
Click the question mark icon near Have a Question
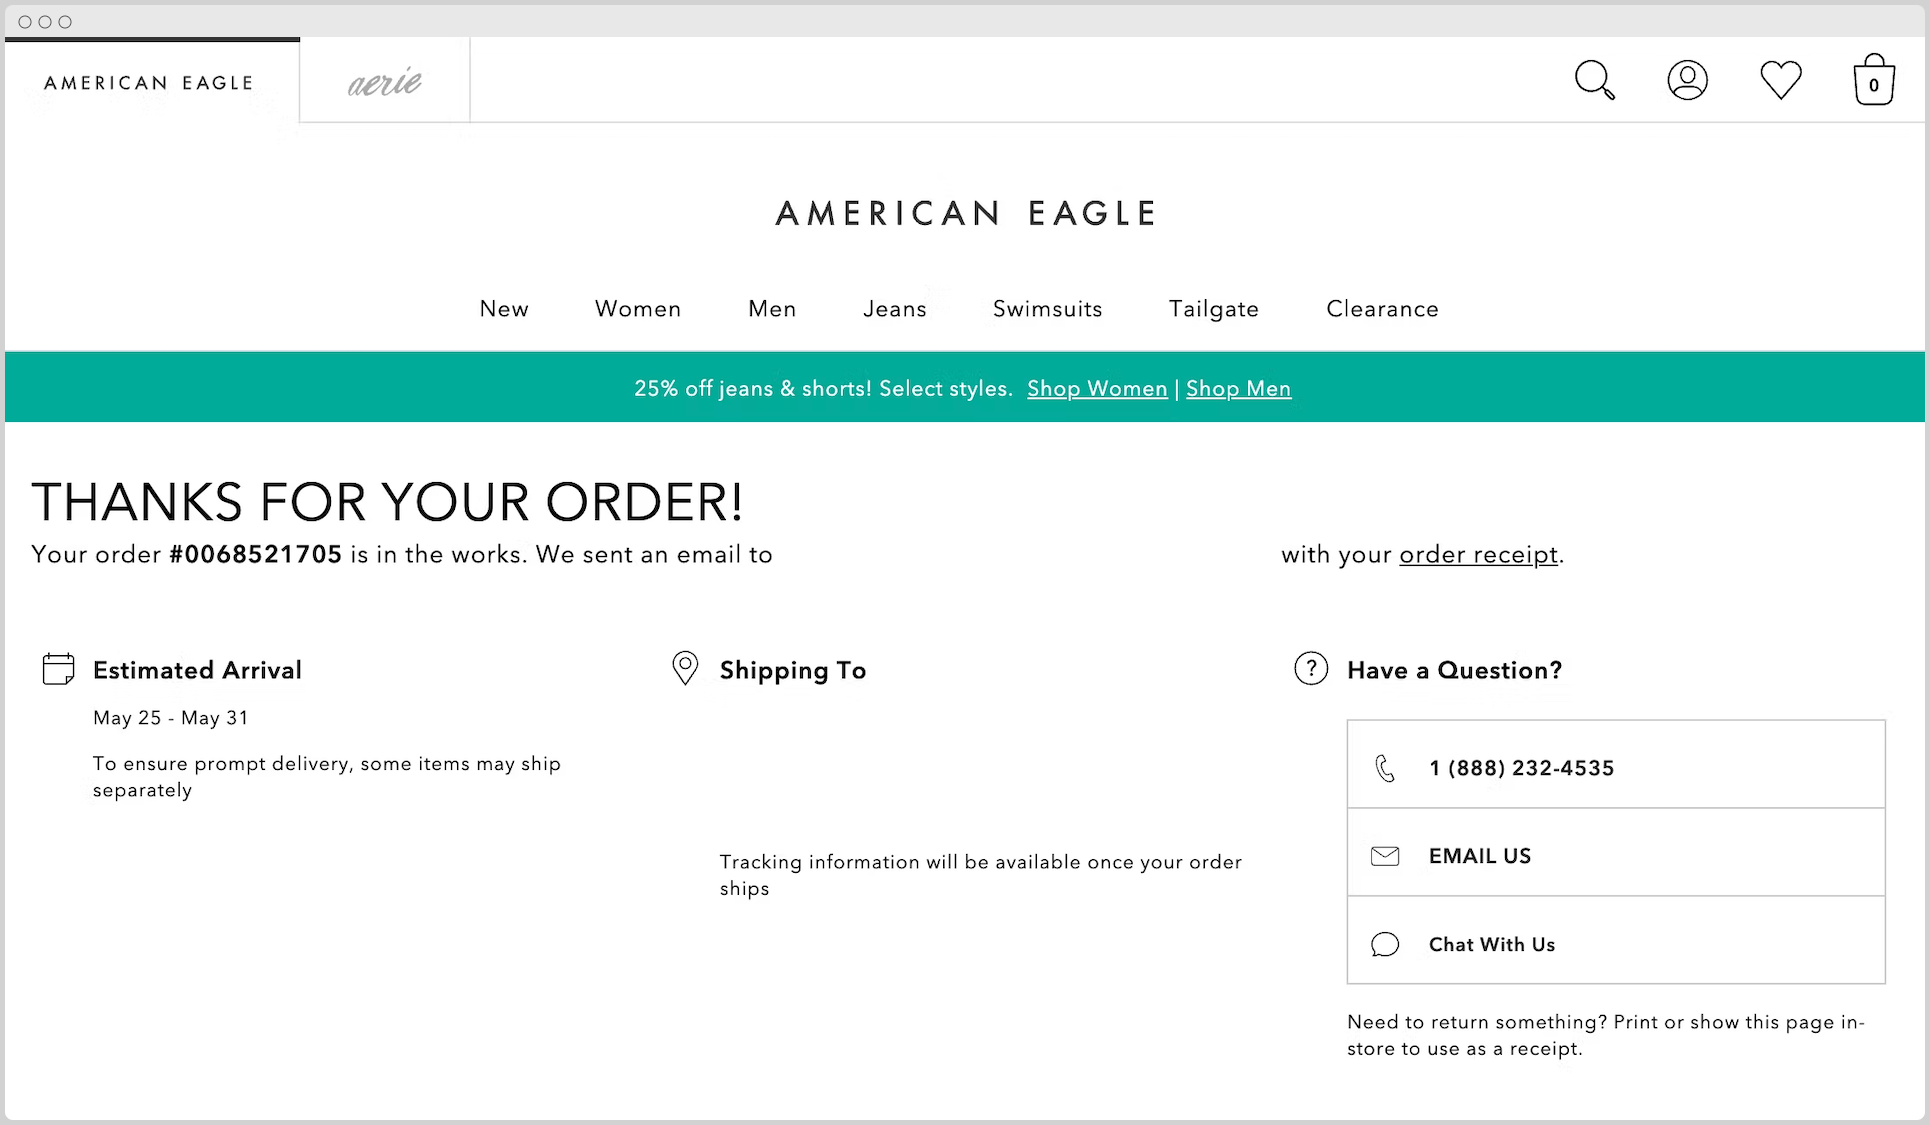coord(1310,668)
